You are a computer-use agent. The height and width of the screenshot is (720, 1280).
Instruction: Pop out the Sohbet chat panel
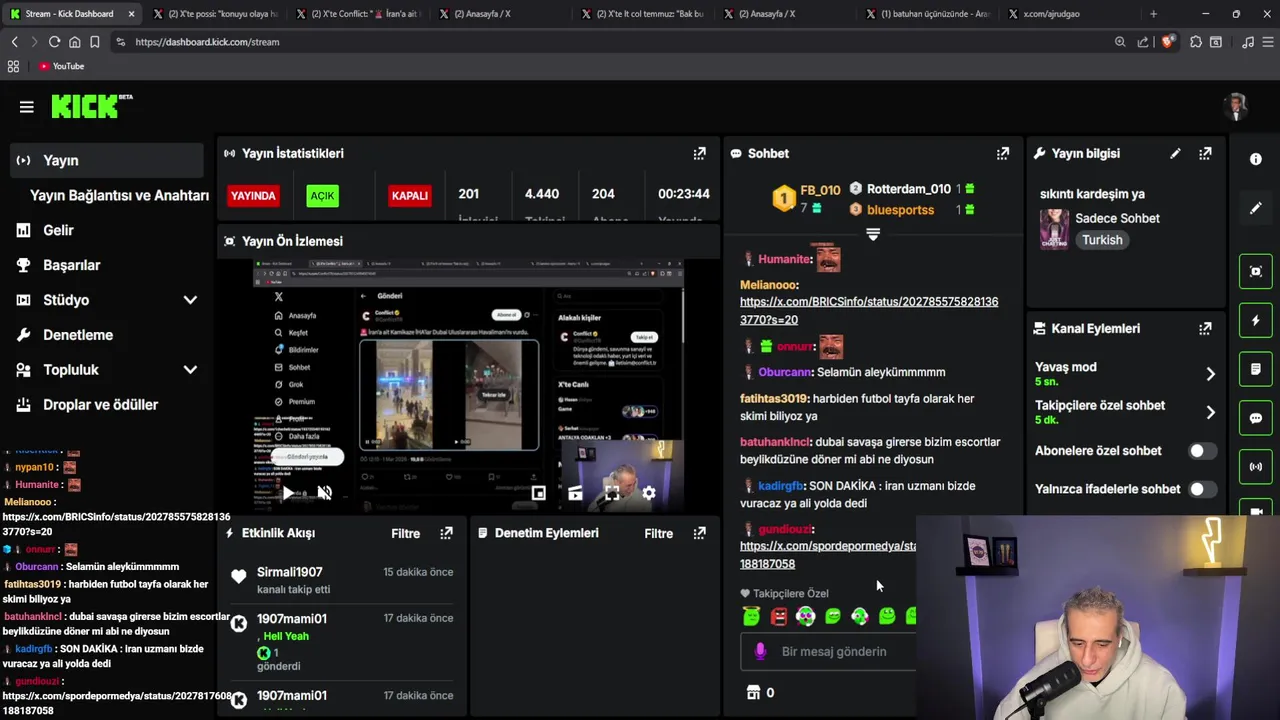tap(1003, 153)
